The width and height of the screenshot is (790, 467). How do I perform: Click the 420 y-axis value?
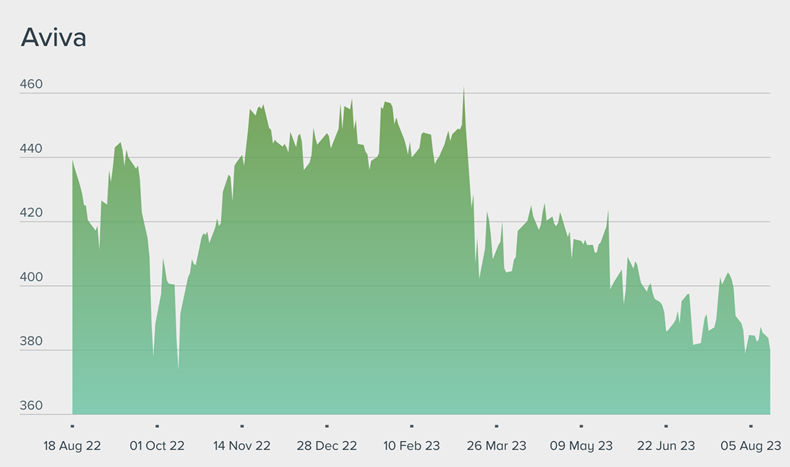[x=31, y=213]
